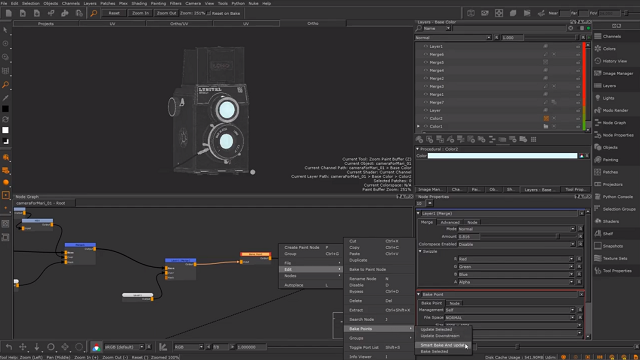Click the Color2 procedural color swatch
640x360 pixels.
[x=502, y=156]
